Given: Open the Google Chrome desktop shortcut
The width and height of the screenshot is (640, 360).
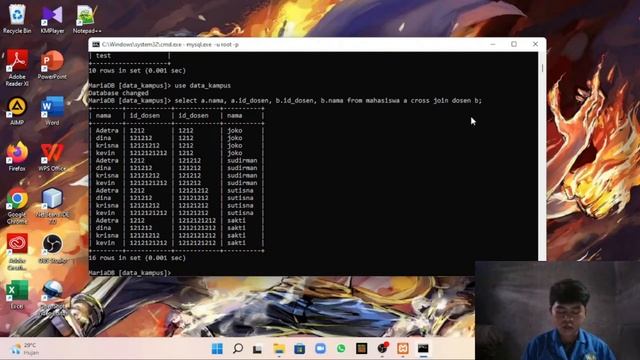Looking at the screenshot, I should (x=17, y=205).
